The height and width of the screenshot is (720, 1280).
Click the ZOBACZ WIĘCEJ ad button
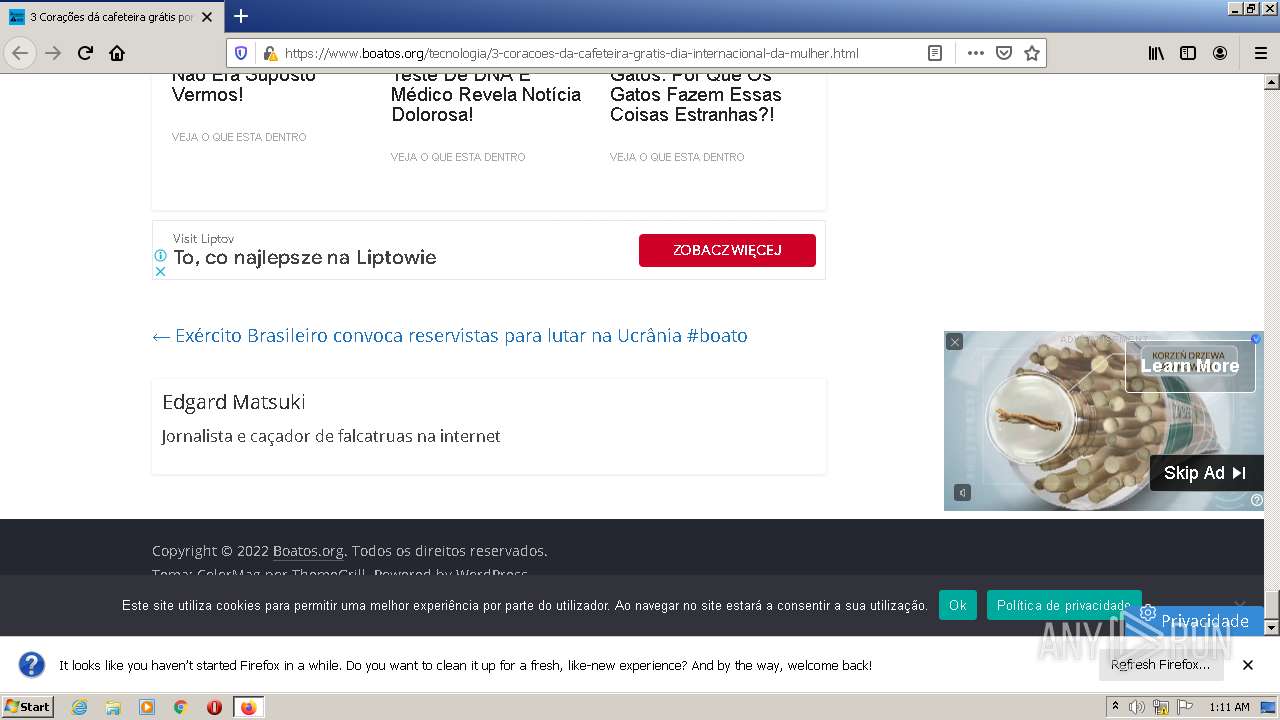click(x=727, y=250)
